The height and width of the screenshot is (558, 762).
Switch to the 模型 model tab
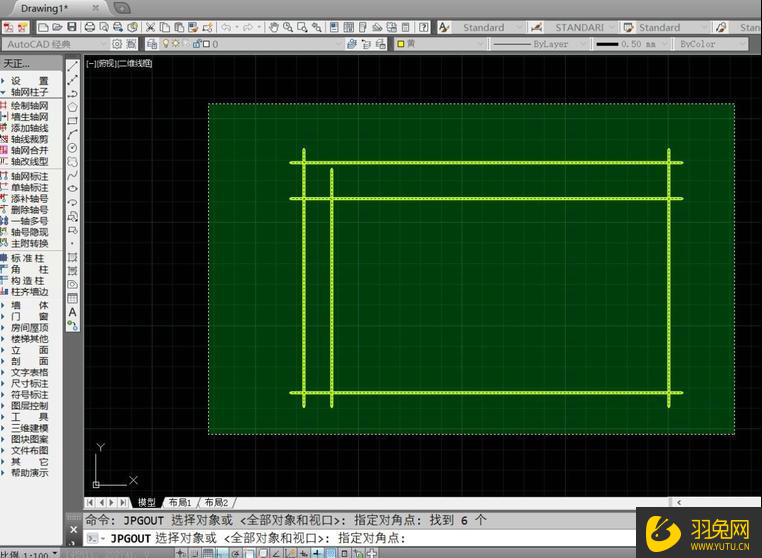pos(147,502)
